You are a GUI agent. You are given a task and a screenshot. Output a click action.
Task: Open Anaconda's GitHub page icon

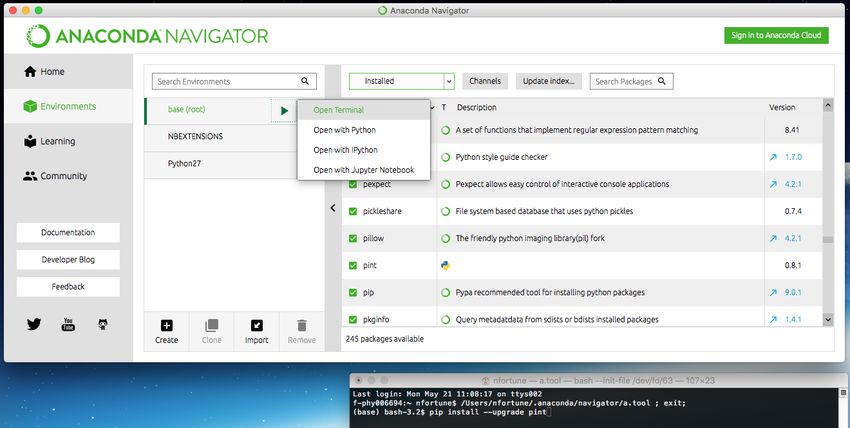pos(103,324)
